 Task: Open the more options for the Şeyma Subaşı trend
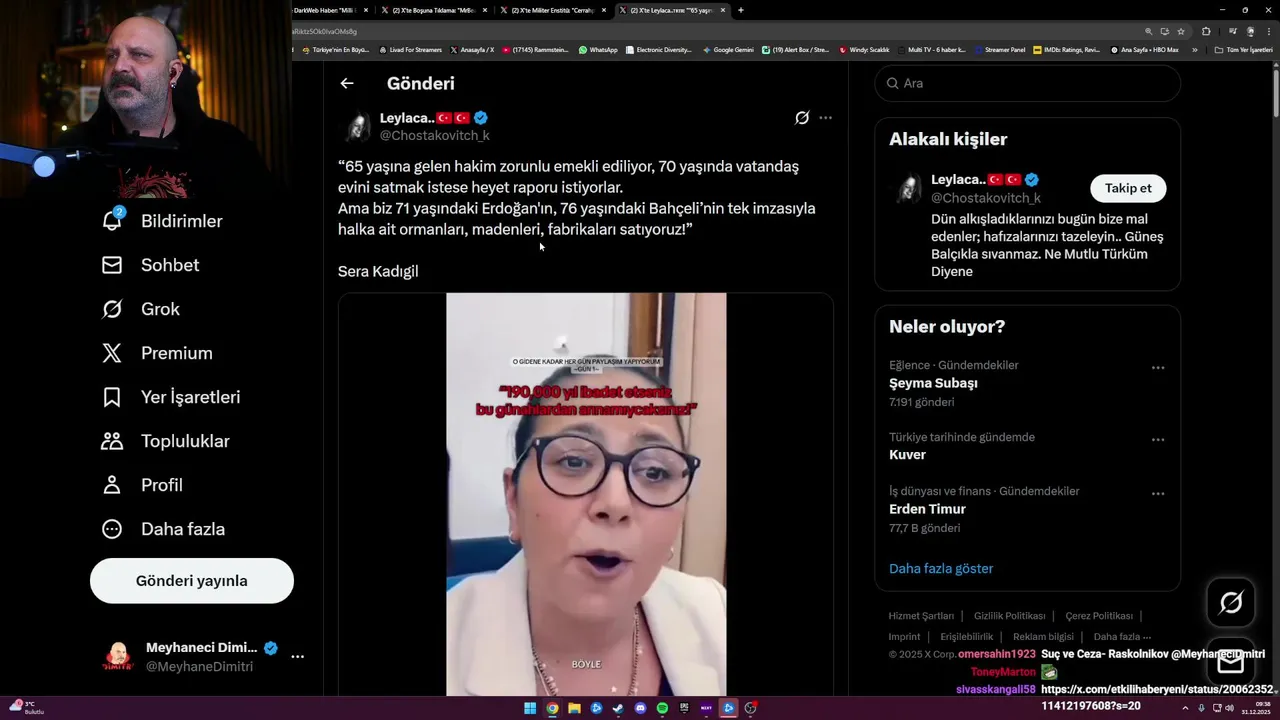click(x=1158, y=368)
